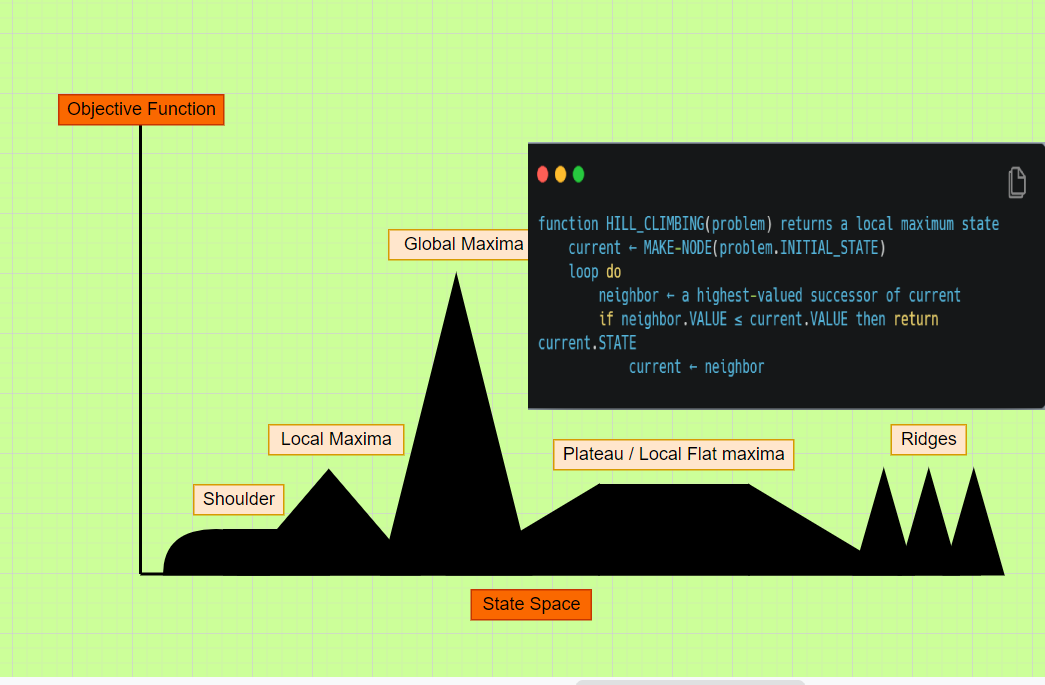Image resolution: width=1045 pixels, height=685 pixels.
Task: Click the 'Shoulder' label
Action: [238, 499]
